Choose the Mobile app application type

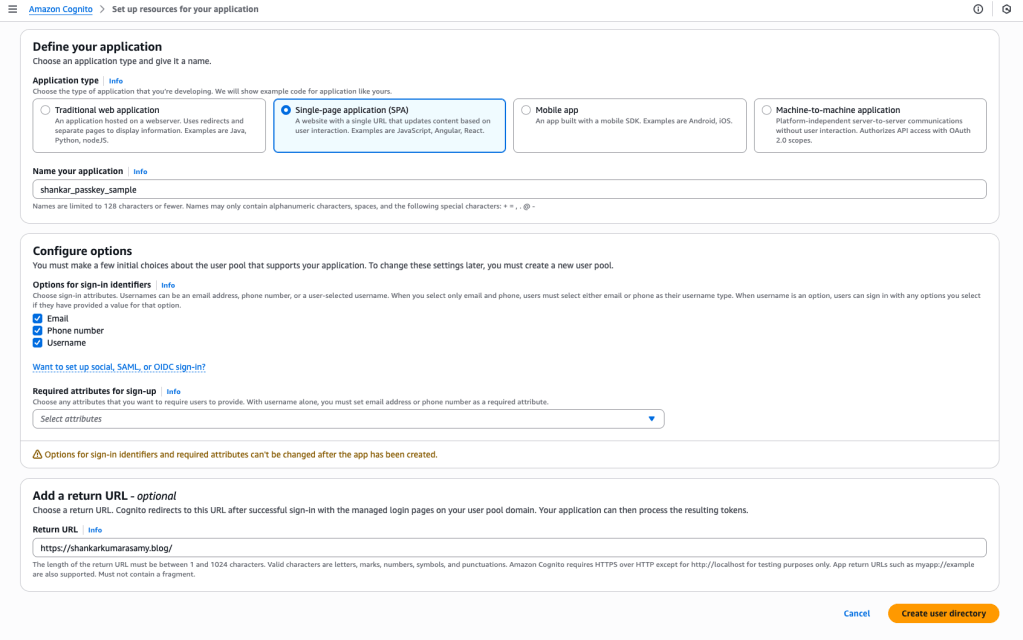tap(526, 110)
